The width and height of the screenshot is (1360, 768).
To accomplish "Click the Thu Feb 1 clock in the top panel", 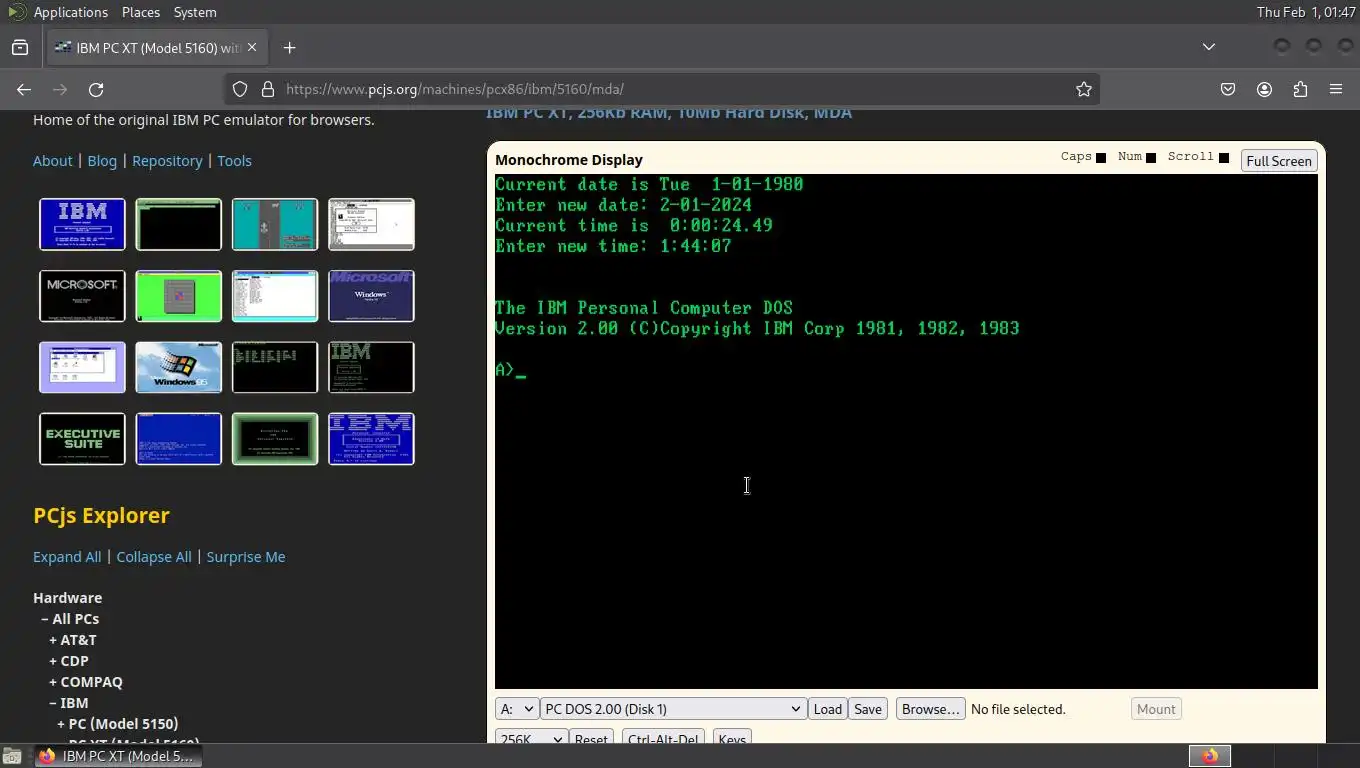I will pos(1306,12).
